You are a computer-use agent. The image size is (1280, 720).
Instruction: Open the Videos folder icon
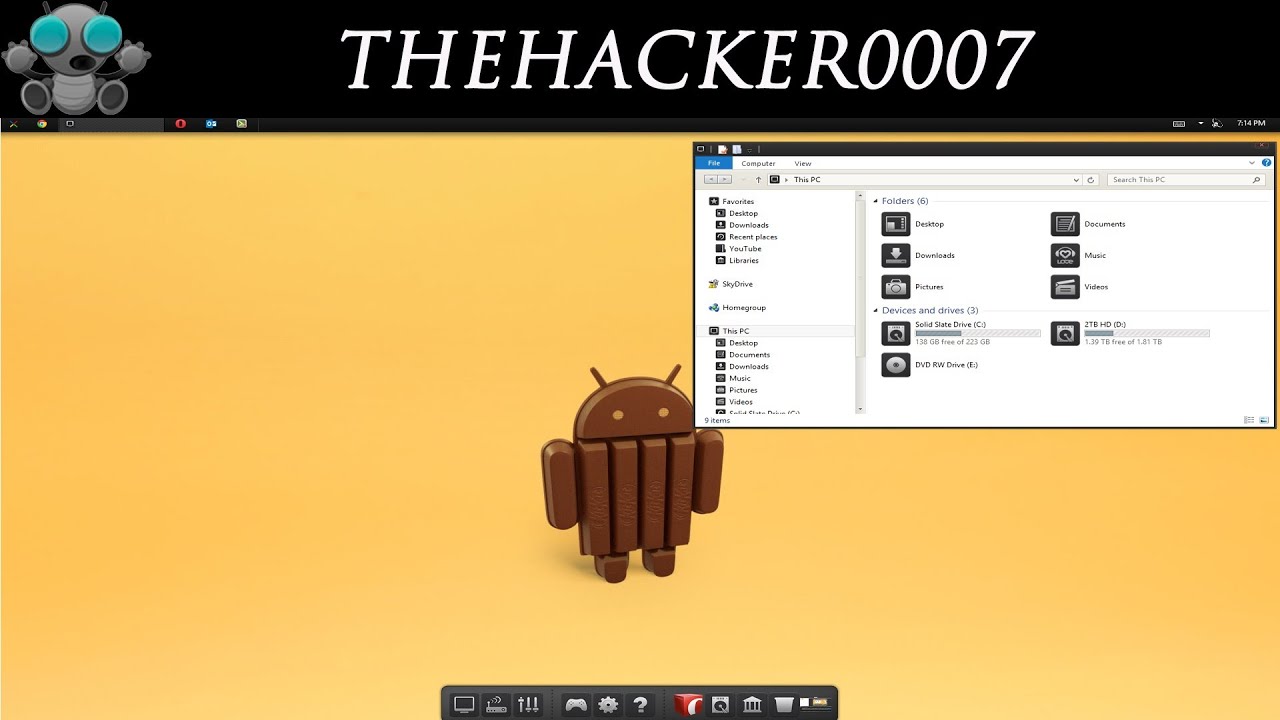pos(1065,286)
